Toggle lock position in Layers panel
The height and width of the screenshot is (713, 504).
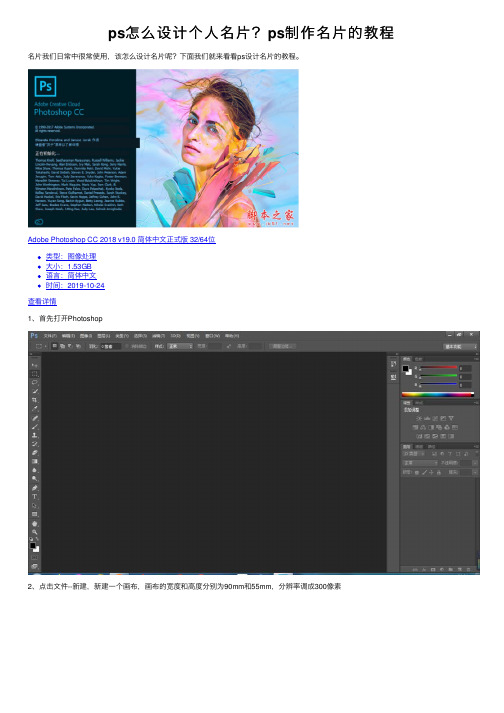(431, 472)
